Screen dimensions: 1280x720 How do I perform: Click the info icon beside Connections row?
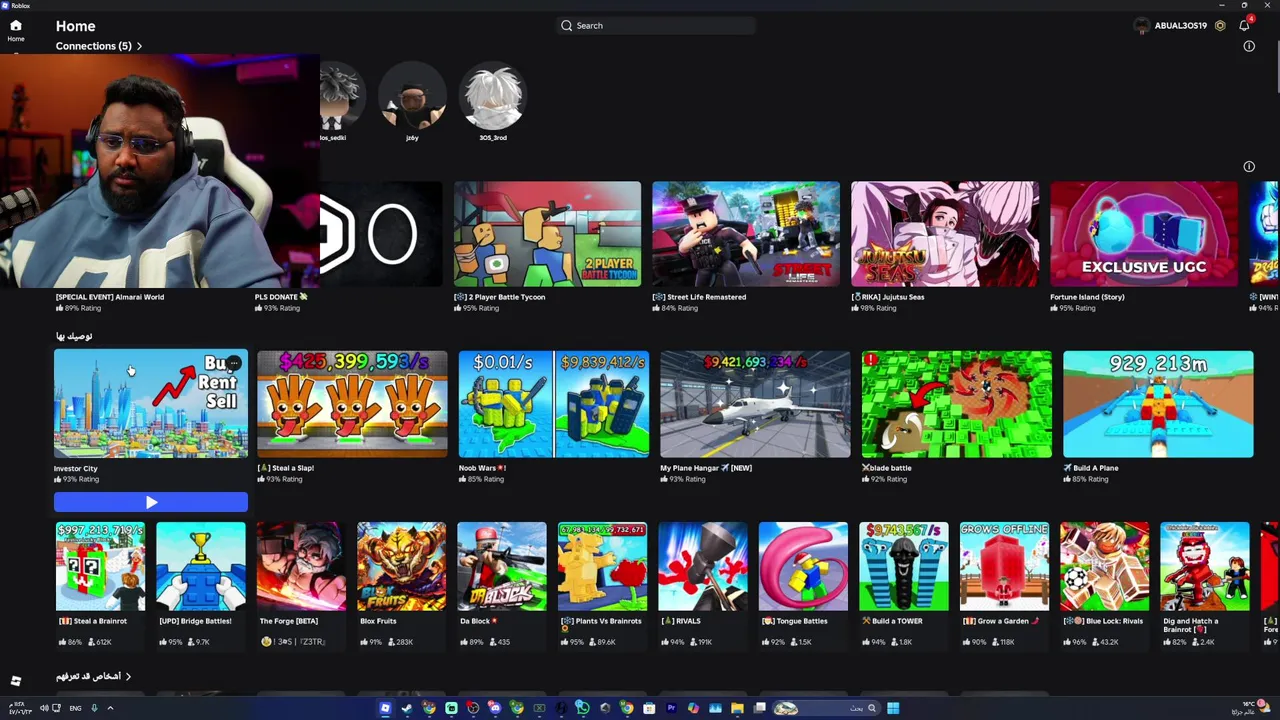pyautogui.click(x=1249, y=46)
